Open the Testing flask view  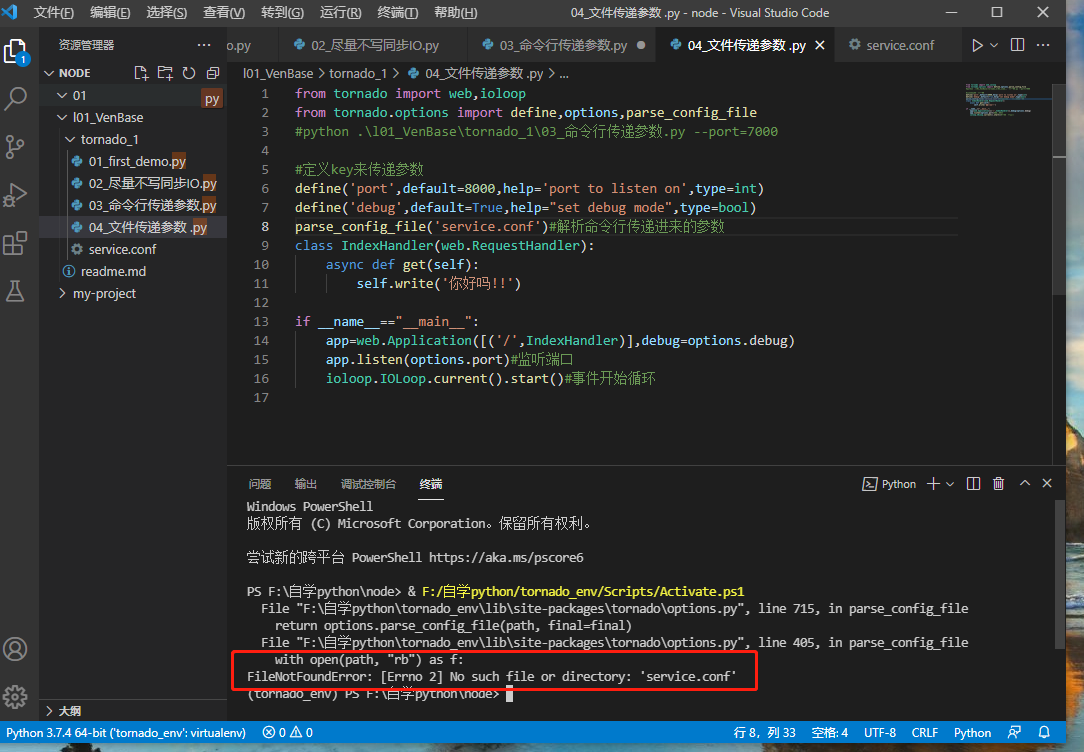pyautogui.click(x=15, y=291)
